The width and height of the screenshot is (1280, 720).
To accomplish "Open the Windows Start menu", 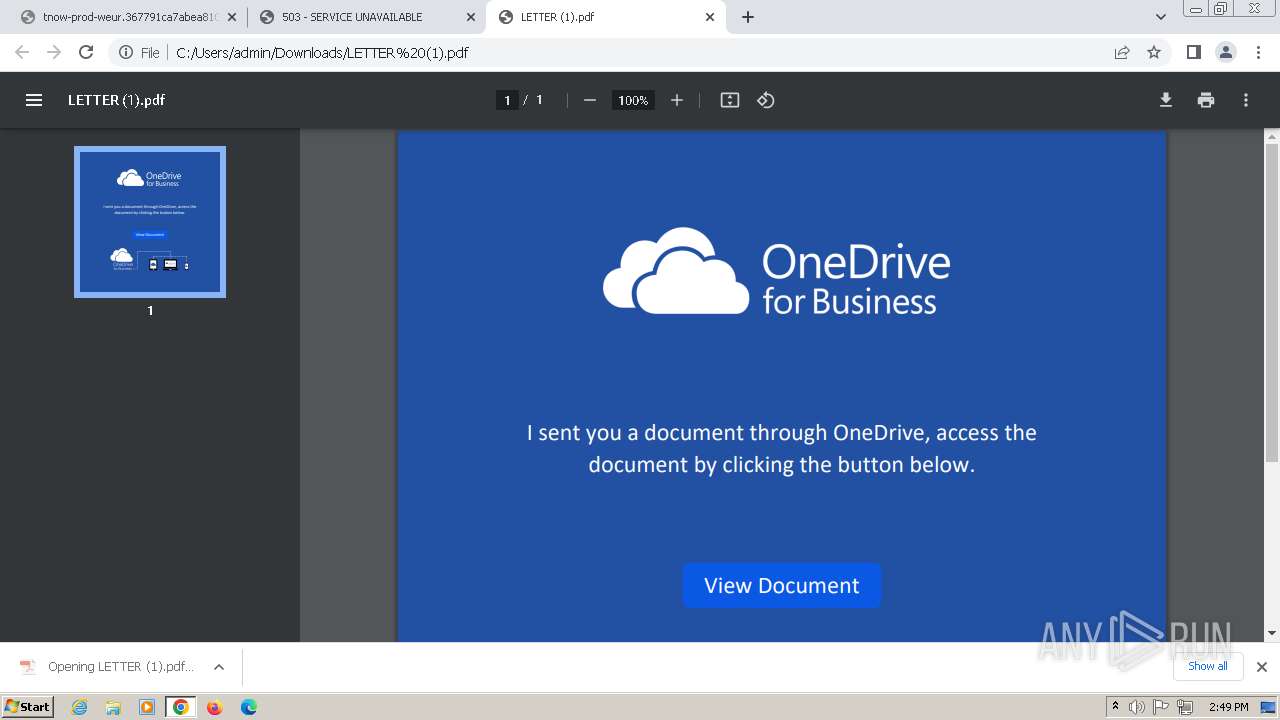I will (x=27, y=707).
